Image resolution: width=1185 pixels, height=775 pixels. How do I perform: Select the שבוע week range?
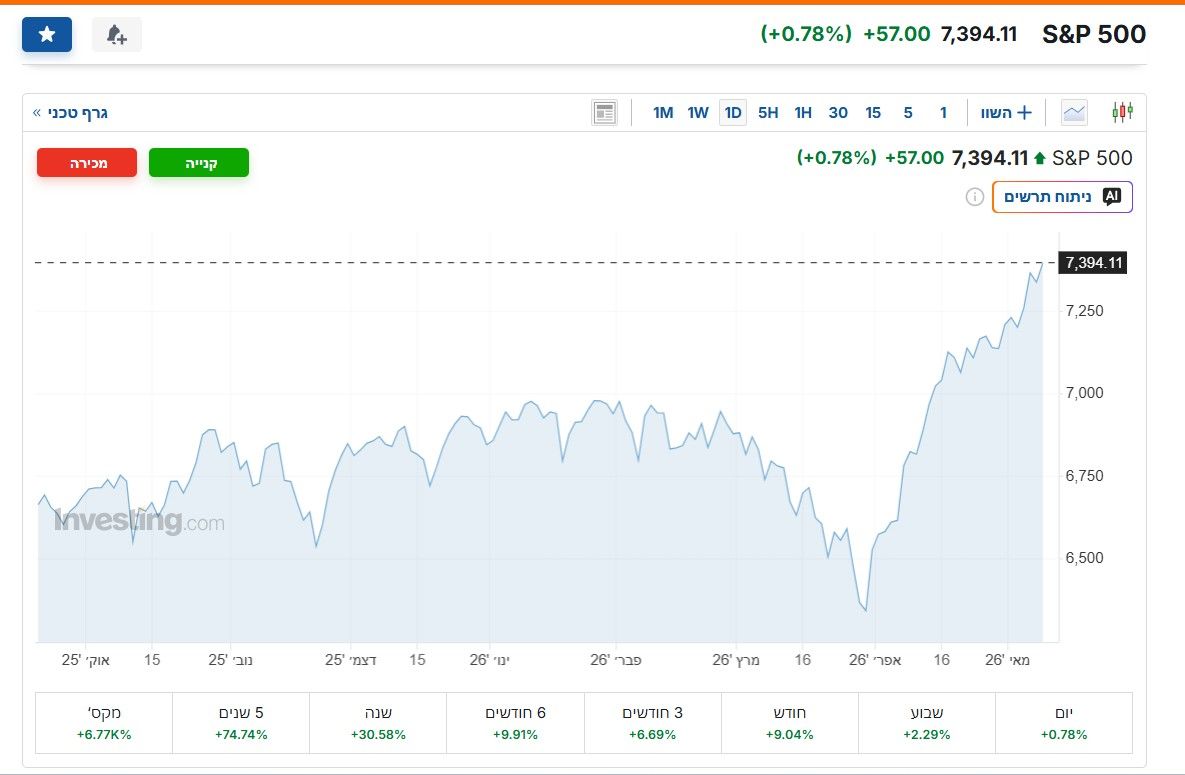click(x=927, y=723)
